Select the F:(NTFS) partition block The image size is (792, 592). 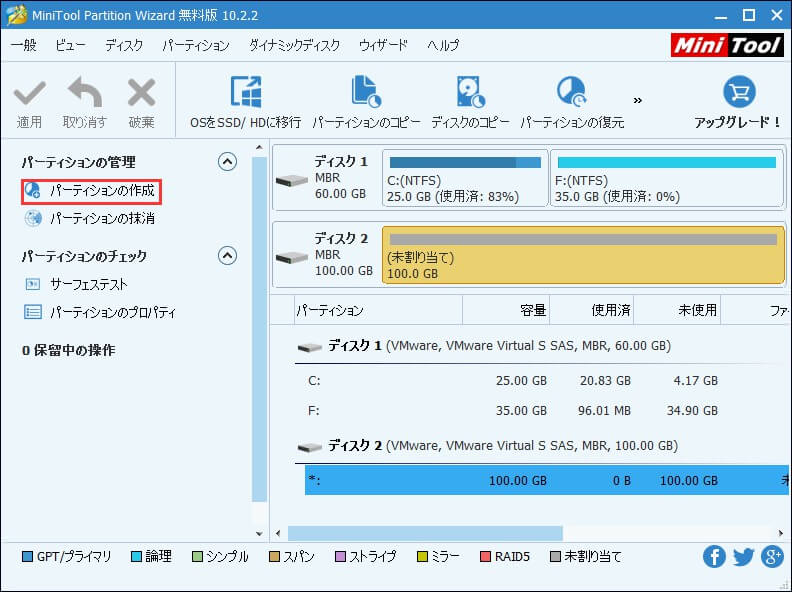pos(667,178)
